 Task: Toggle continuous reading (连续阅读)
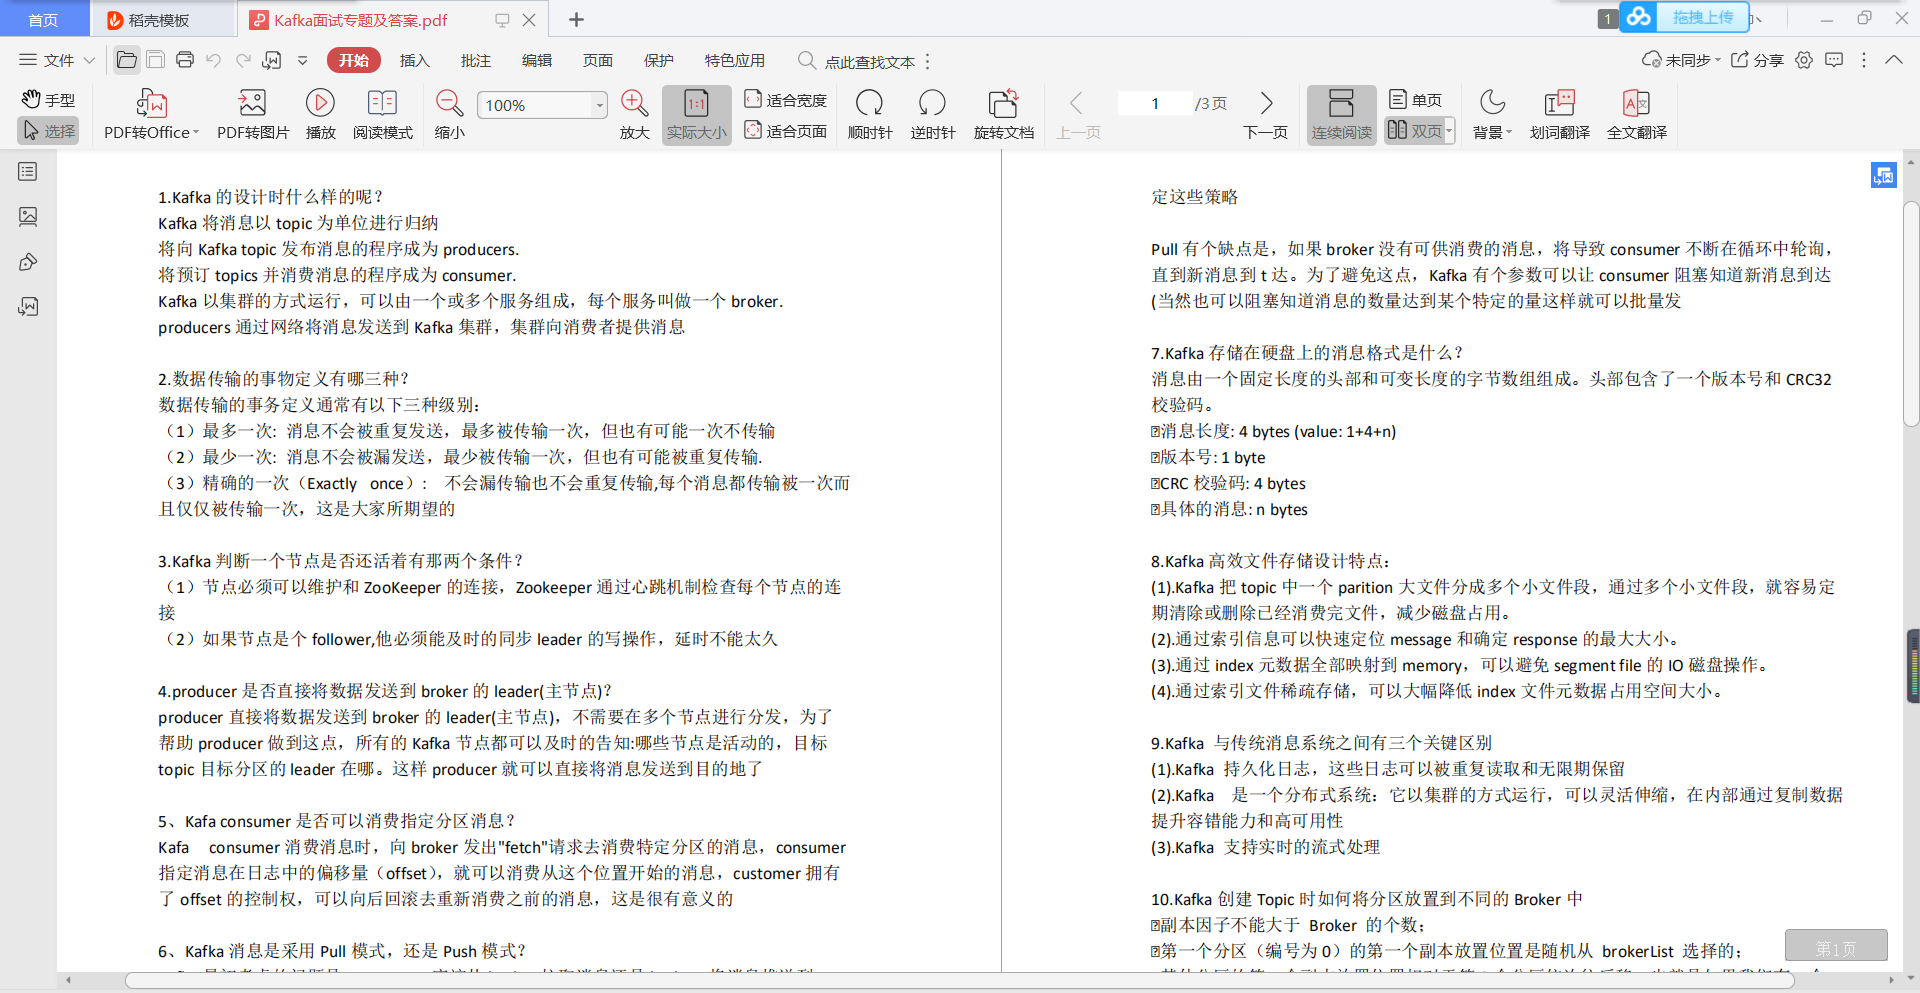coord(1341,115)
